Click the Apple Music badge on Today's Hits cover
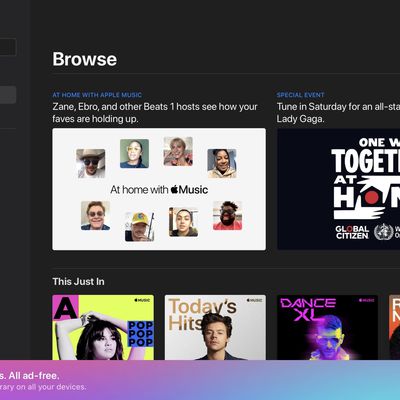The image size is (400, 400). pos(254,300)
